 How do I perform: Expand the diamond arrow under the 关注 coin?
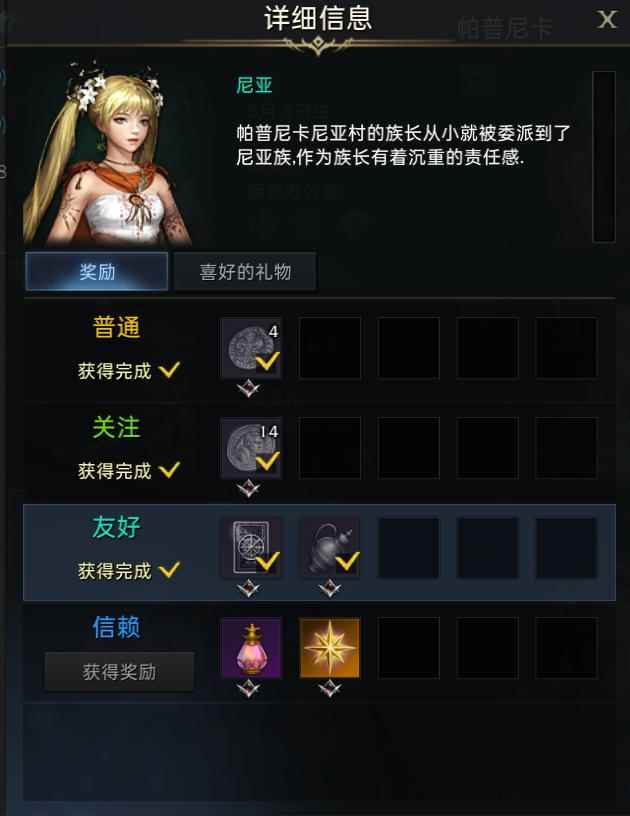pyautogui.click(x=249, y=489)
